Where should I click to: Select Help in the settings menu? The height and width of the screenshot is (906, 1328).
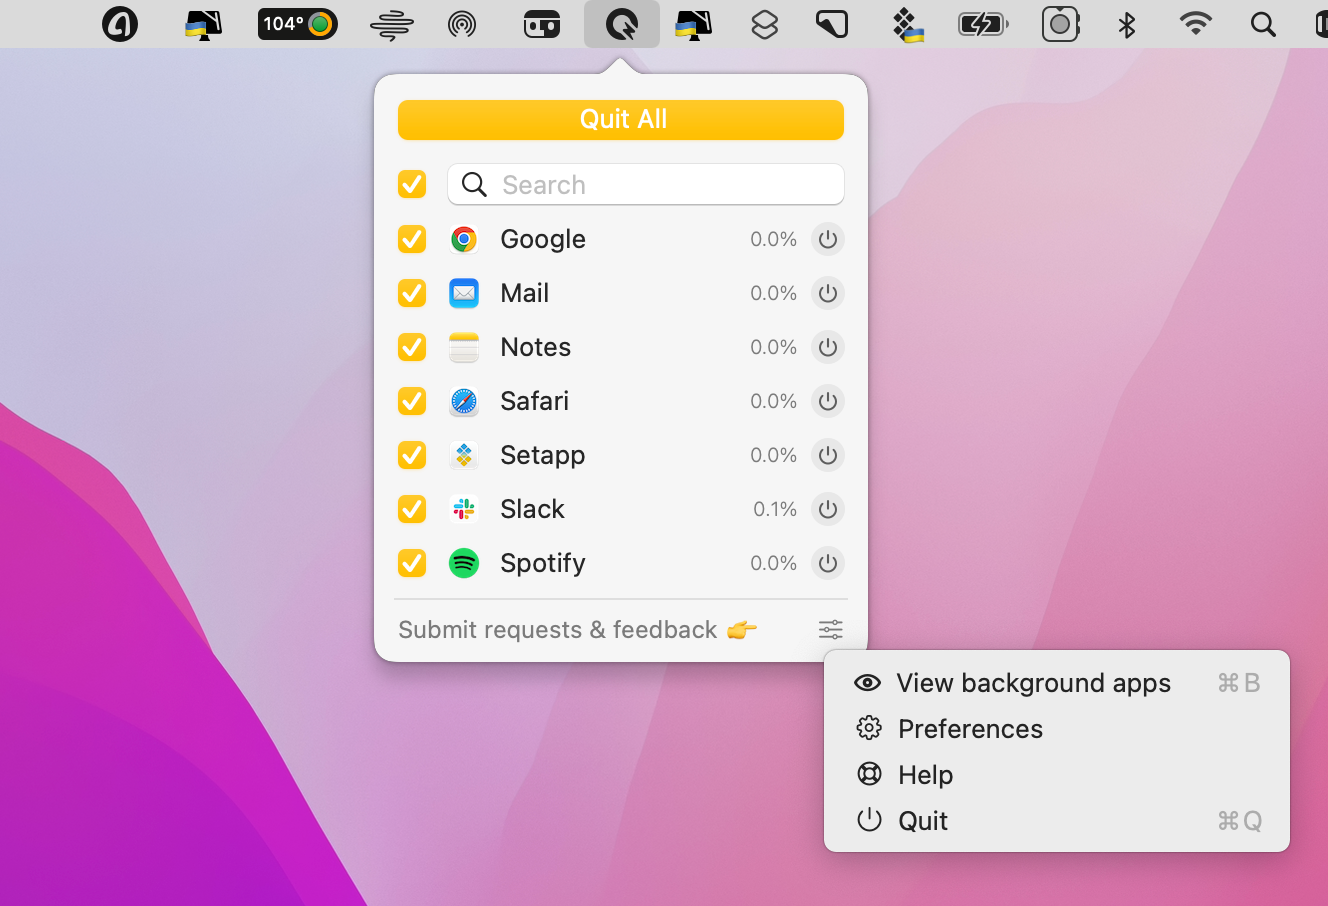[1057, 775]
